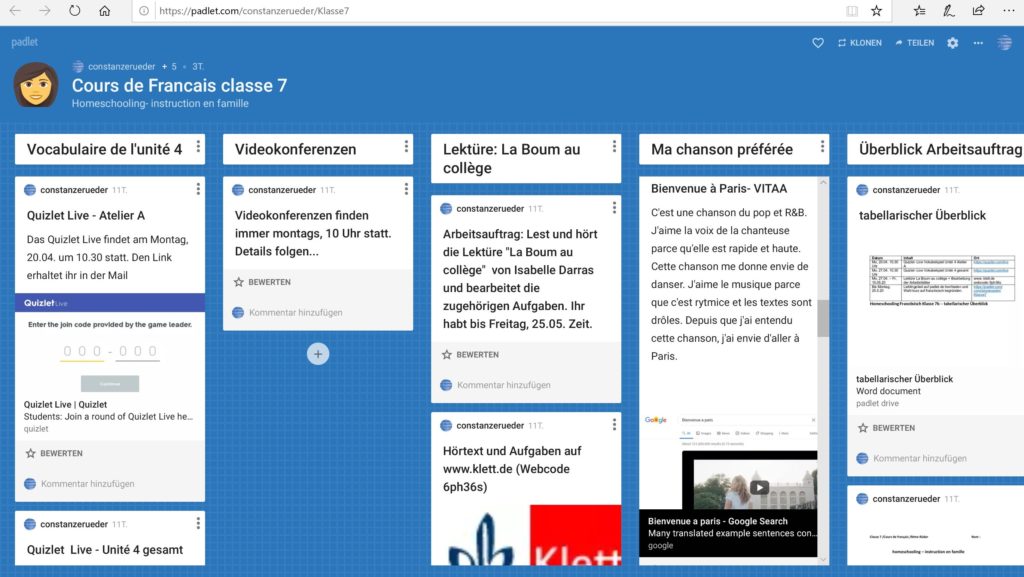Open options menu for Videokonferenzen column
This screenshot has width=1024, height=577.
(x=406, y=148)
